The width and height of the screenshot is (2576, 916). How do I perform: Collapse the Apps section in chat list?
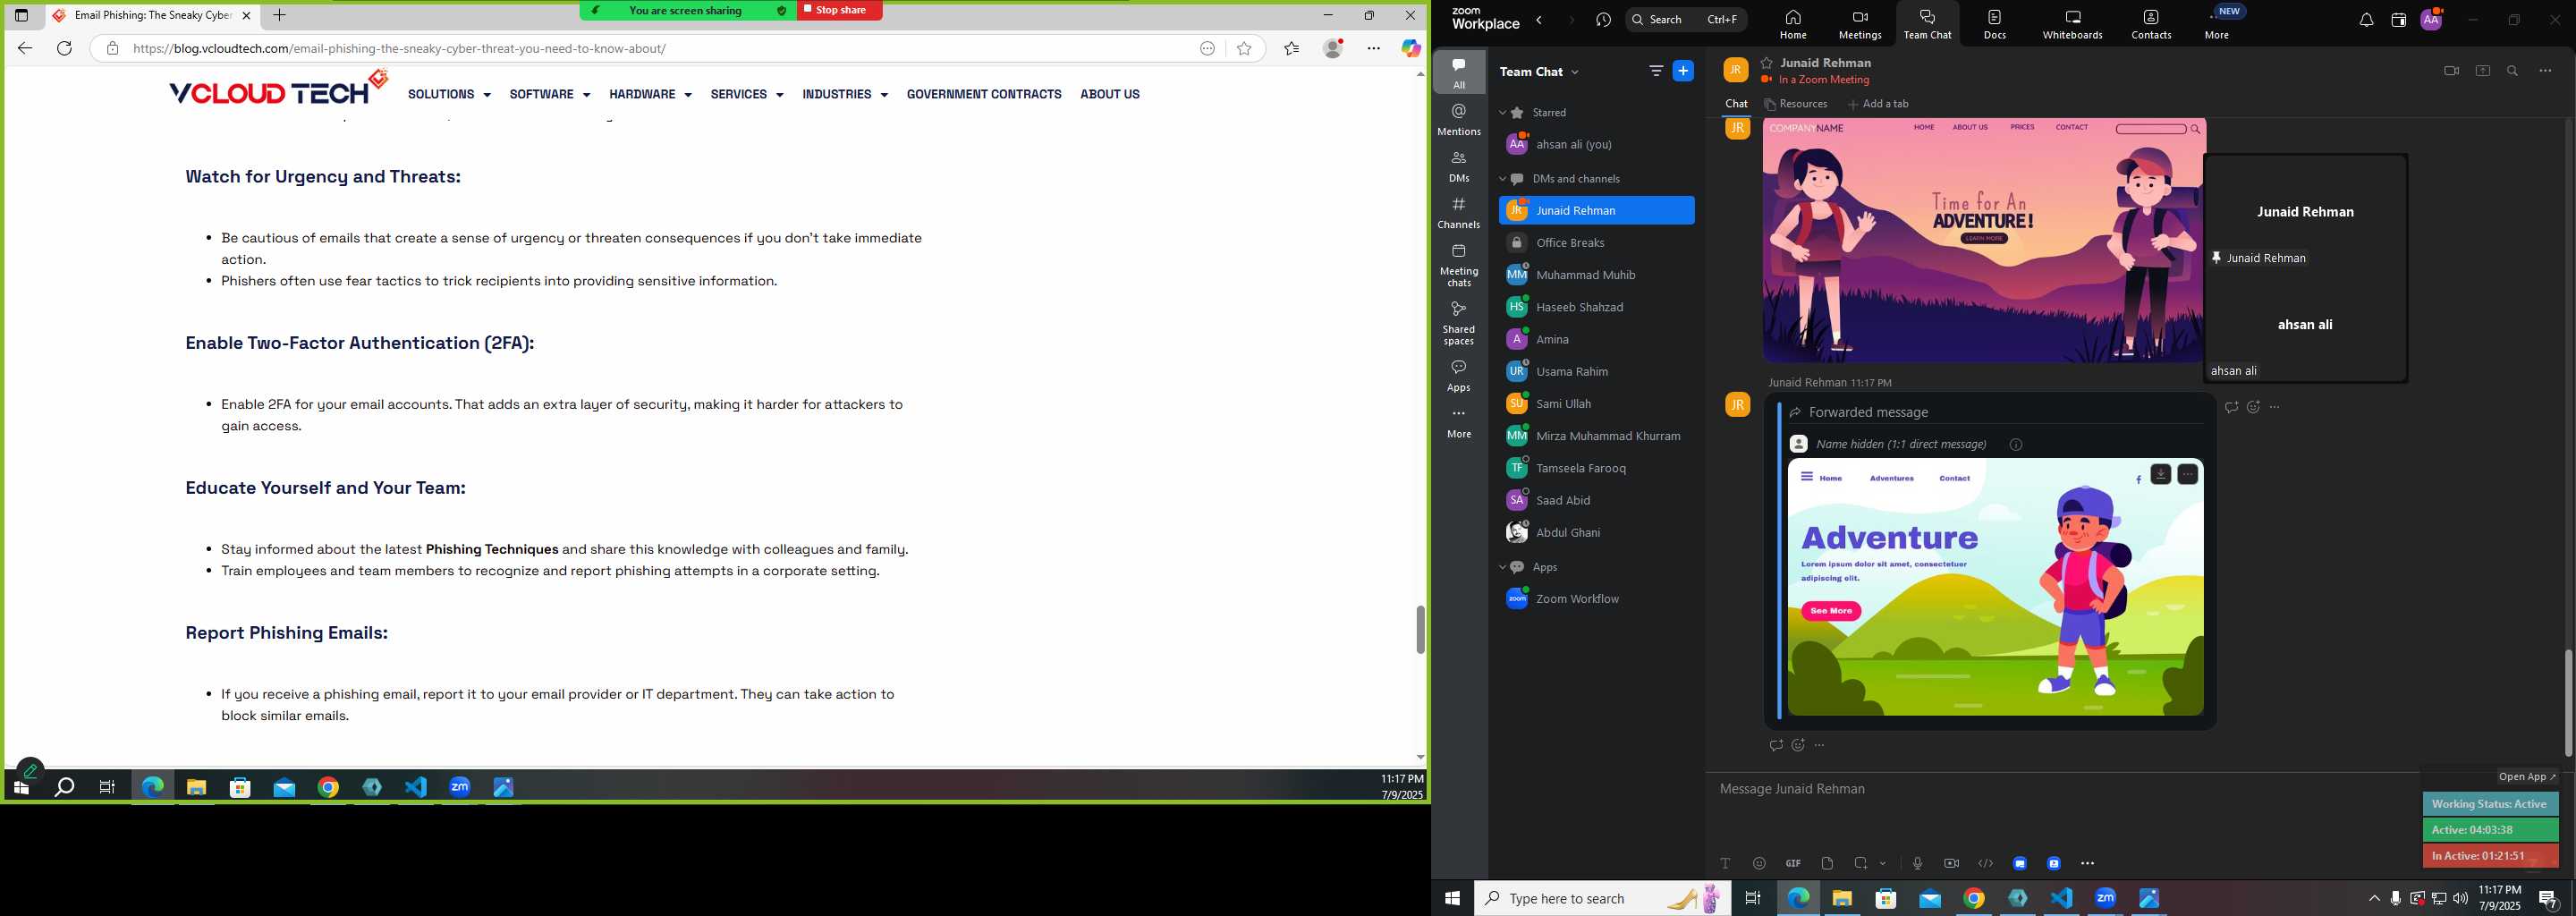click(1502, 567)
